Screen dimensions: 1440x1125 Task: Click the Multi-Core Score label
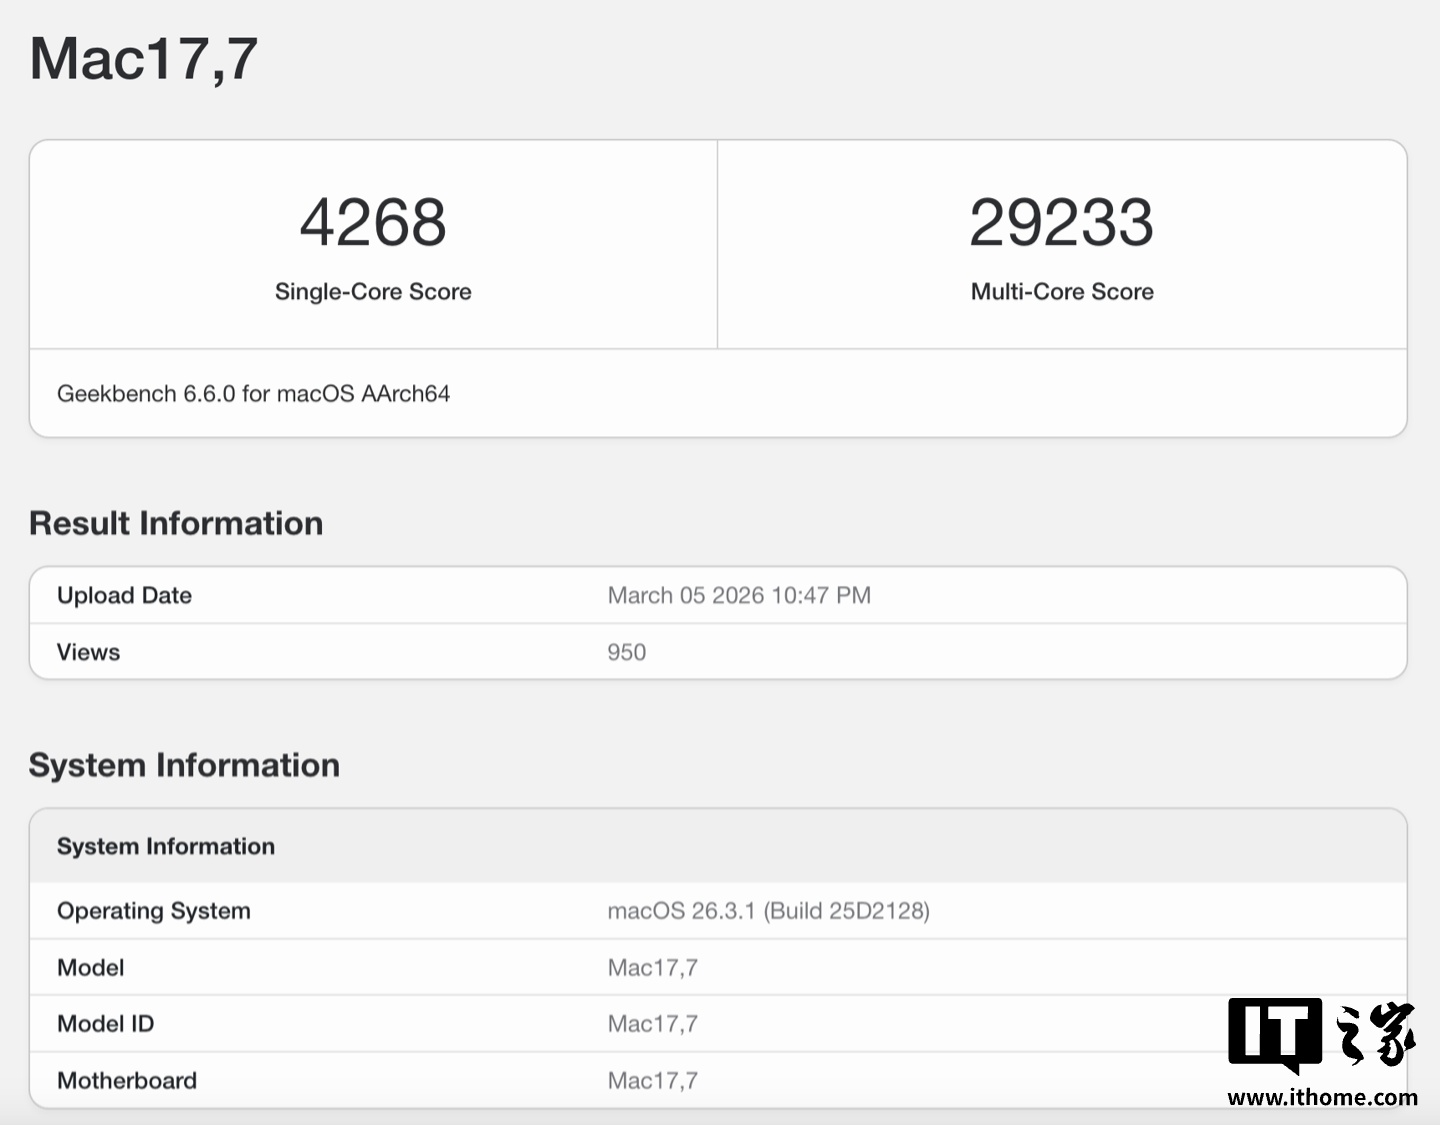1062,291
